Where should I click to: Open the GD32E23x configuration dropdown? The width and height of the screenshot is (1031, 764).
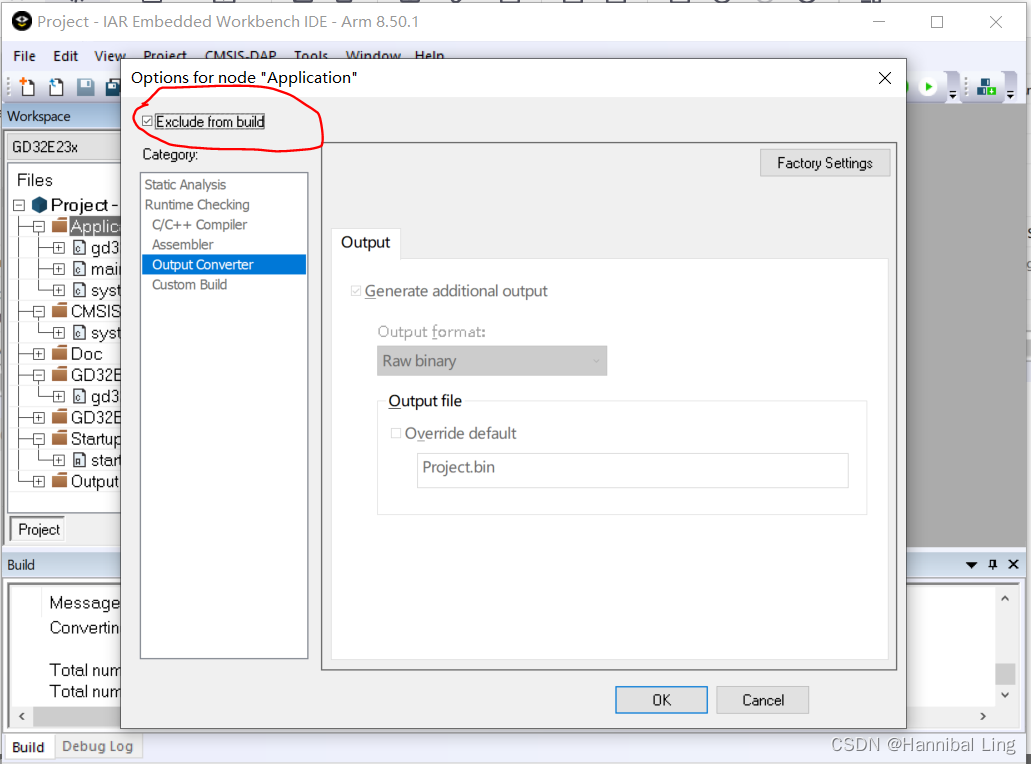(64, 147)
